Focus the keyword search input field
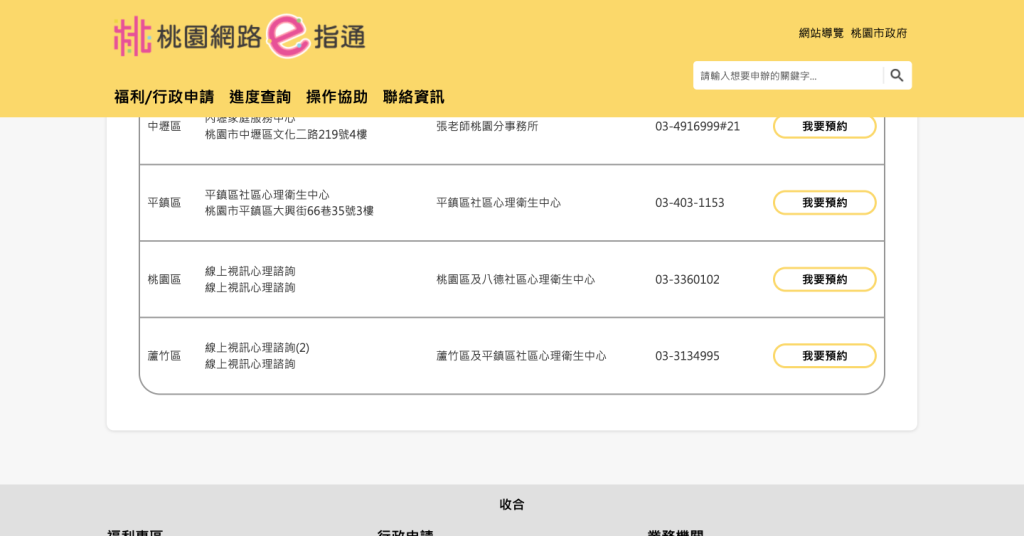The height and width of the screenshot is (536, 1024). pos(788,76)
